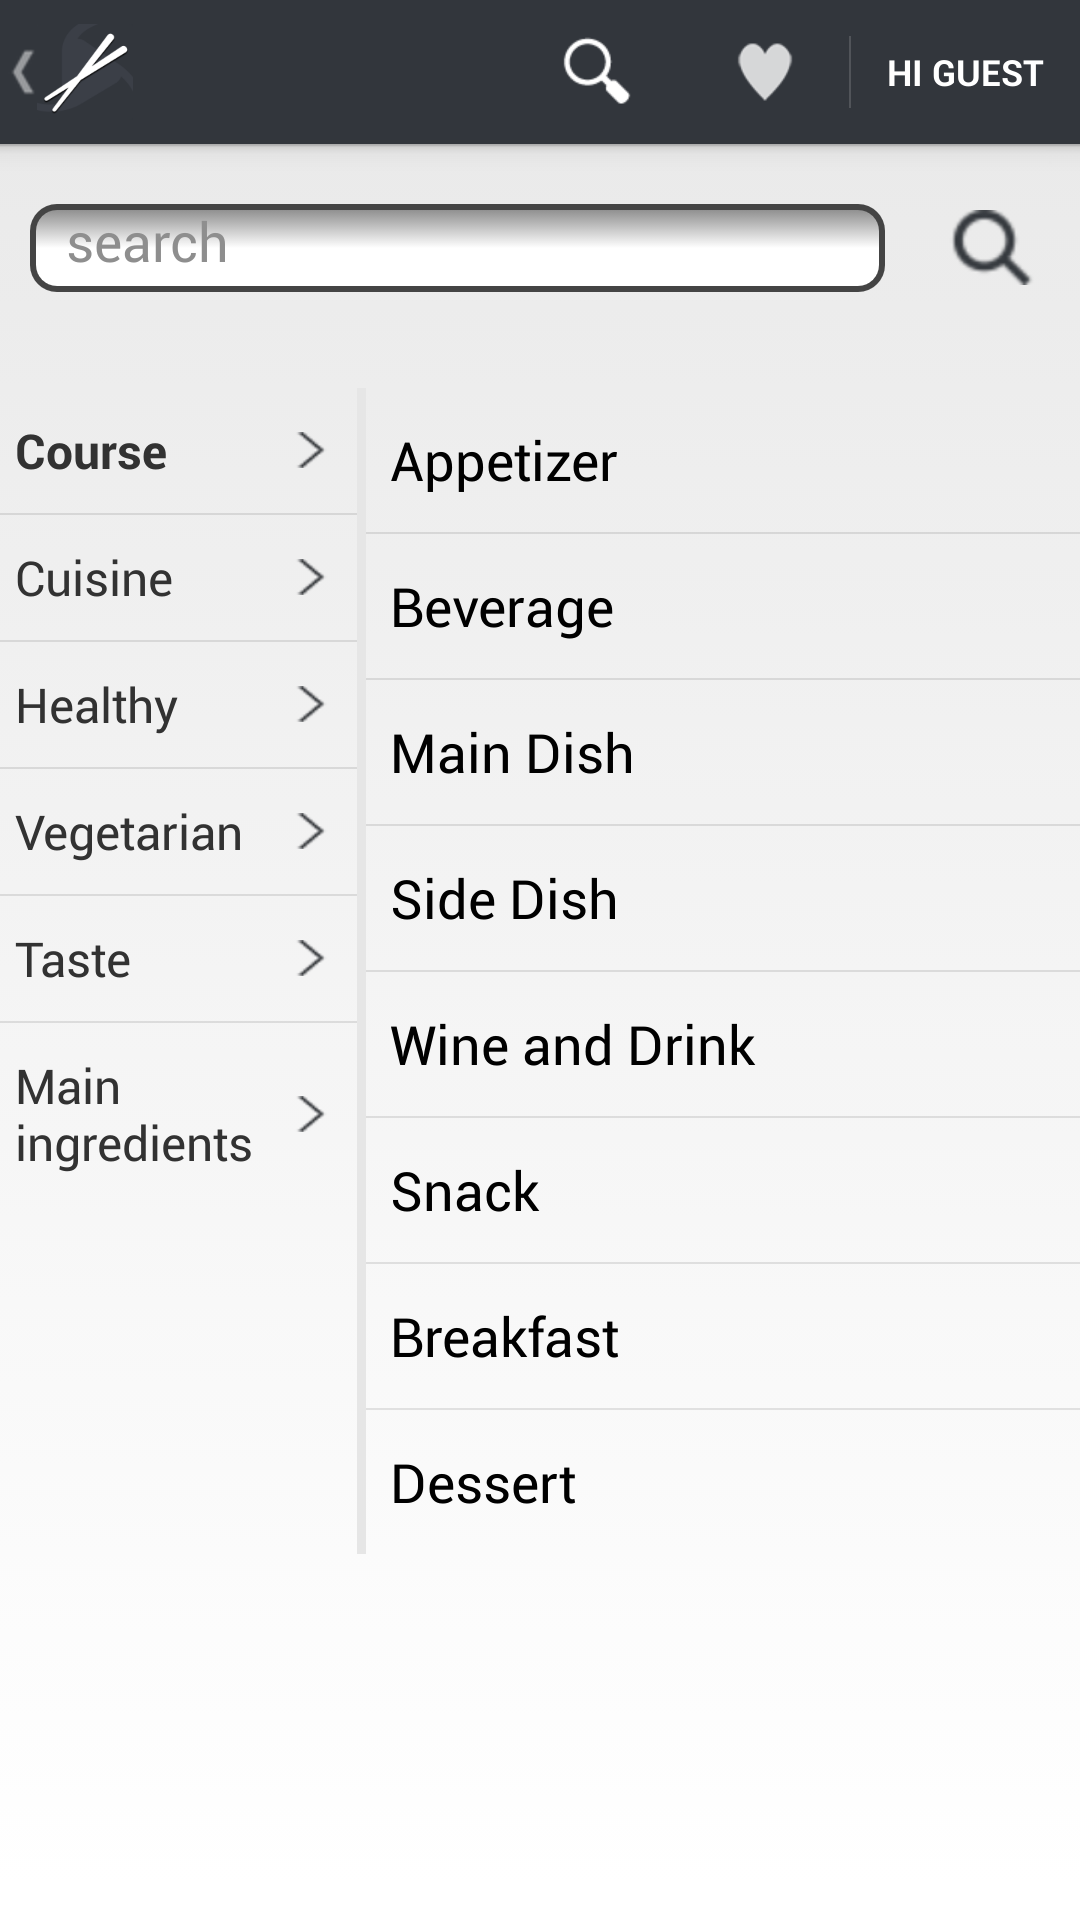Expand Course category chevron
The width and height of the screenshot is (1080, 1920).
pos(311,451)
